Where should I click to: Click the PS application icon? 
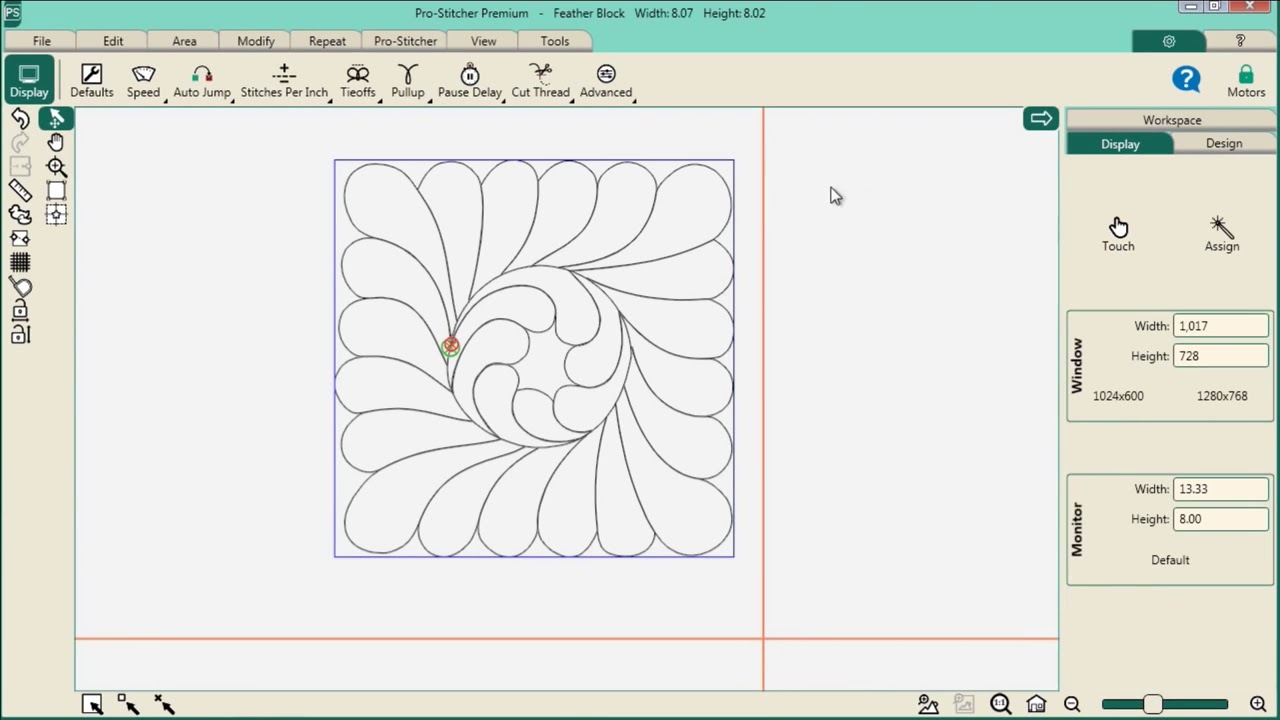pyautogui.click(x=12, y=13)
